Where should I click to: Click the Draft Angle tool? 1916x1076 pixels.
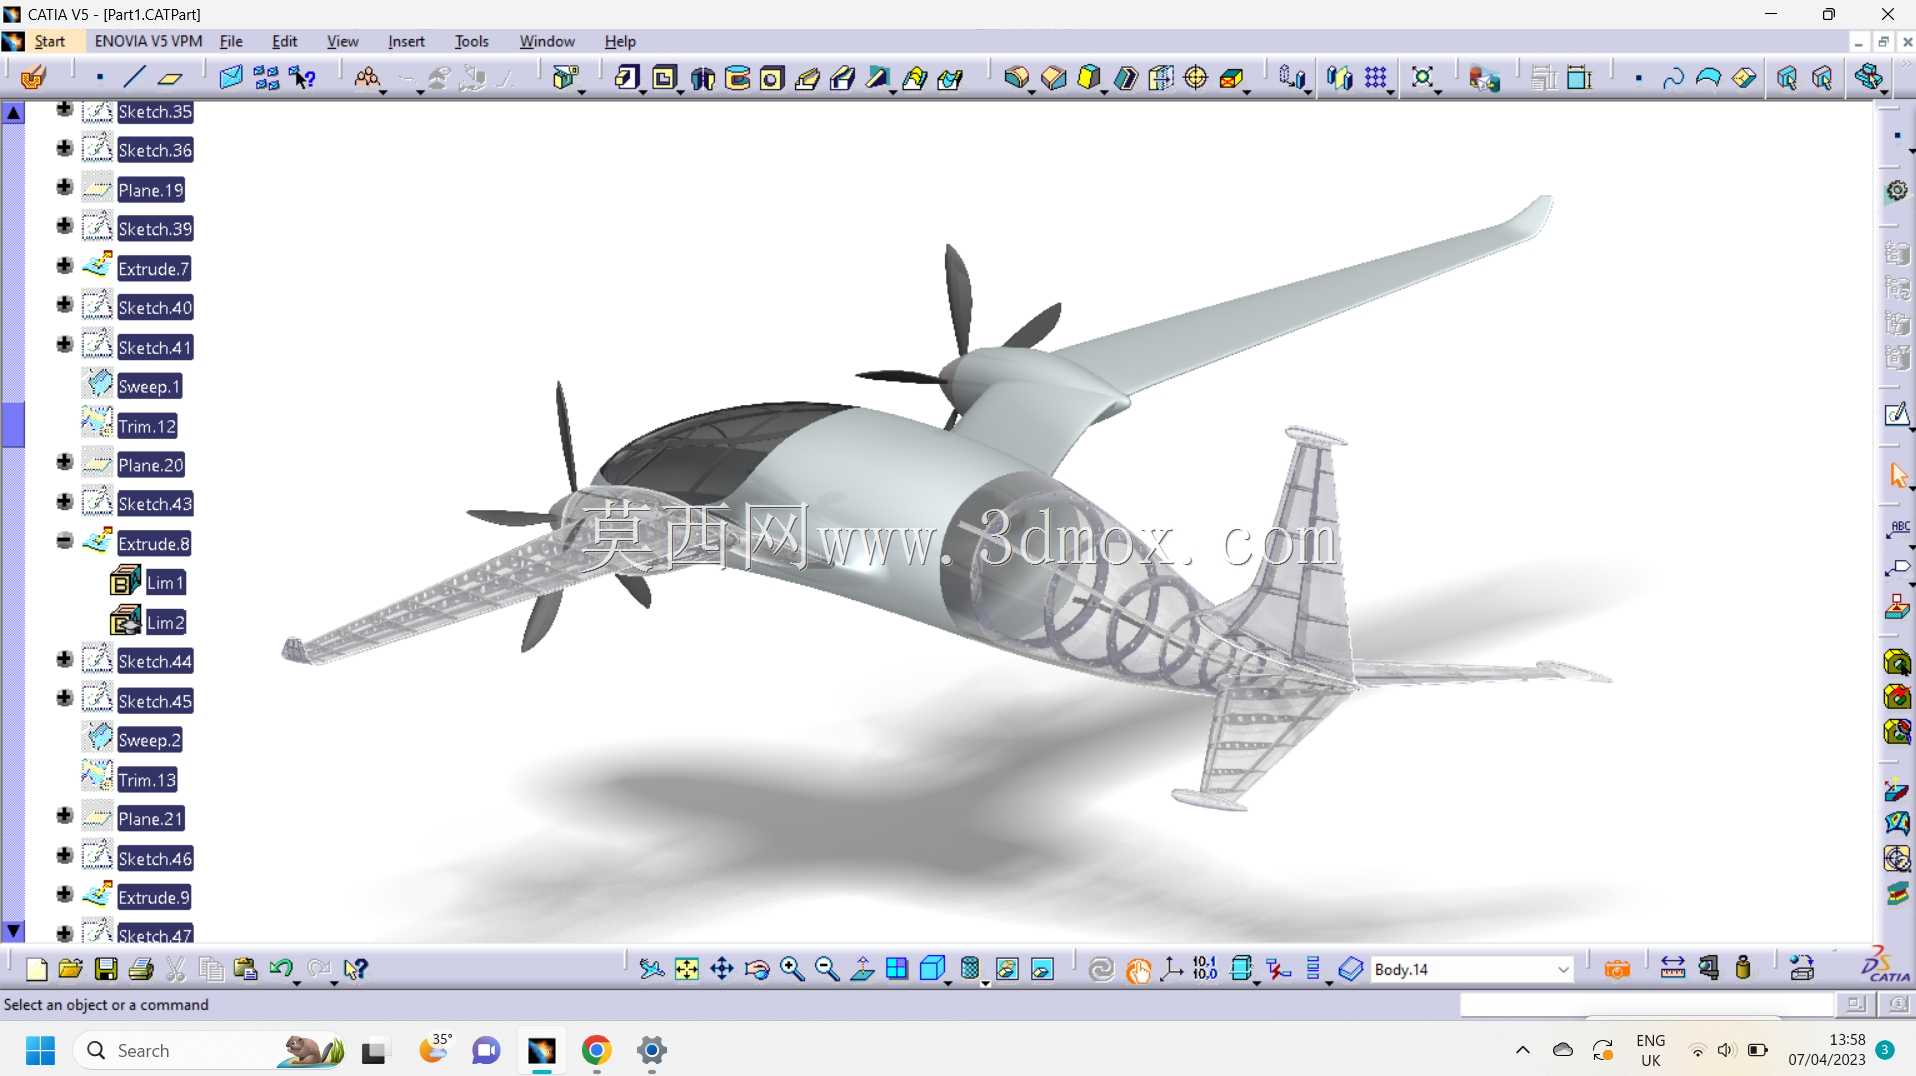click(1089, 77)
